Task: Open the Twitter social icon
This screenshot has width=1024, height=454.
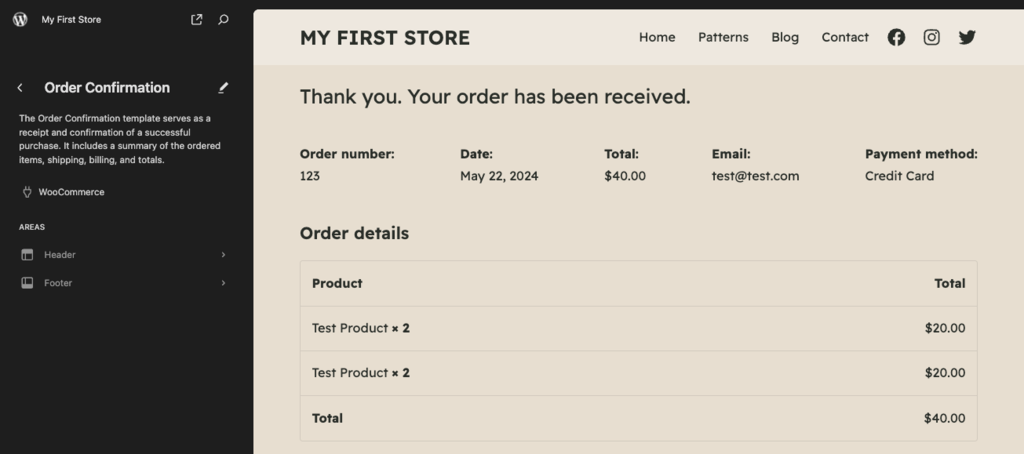Action: [966, 37]
